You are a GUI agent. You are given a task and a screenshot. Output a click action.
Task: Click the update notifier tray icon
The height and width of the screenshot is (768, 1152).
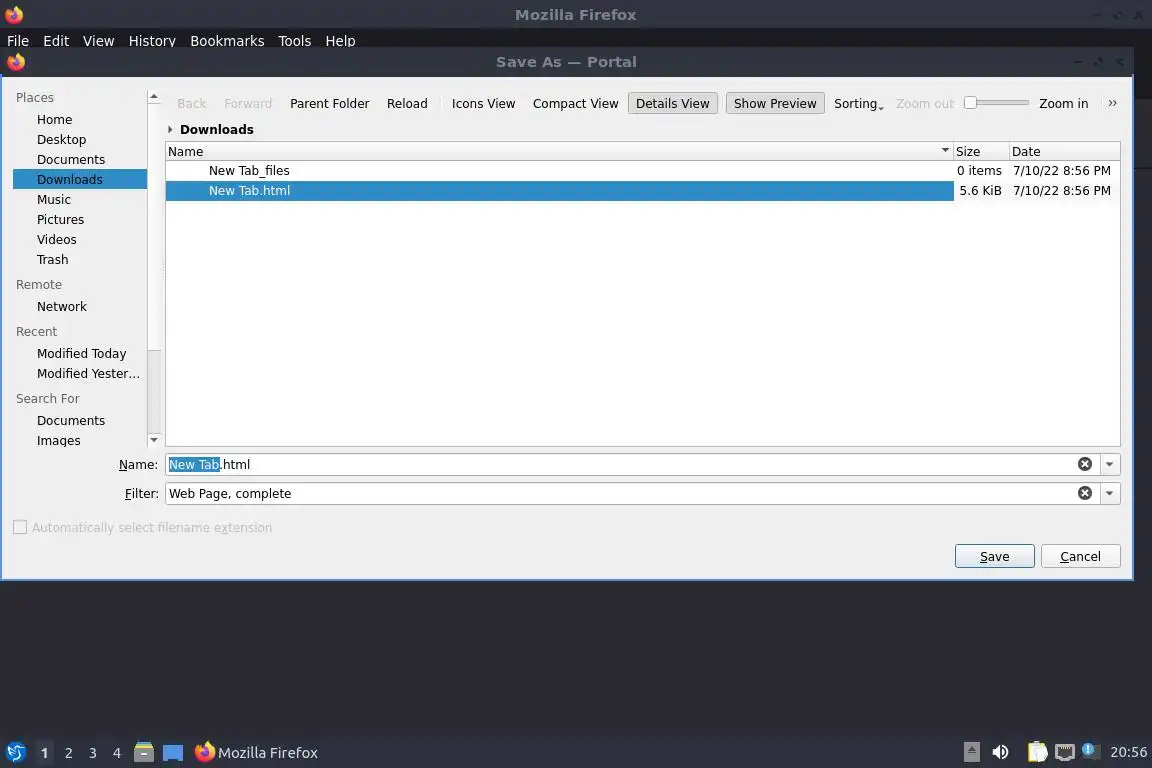click(x=1090, y=751)
